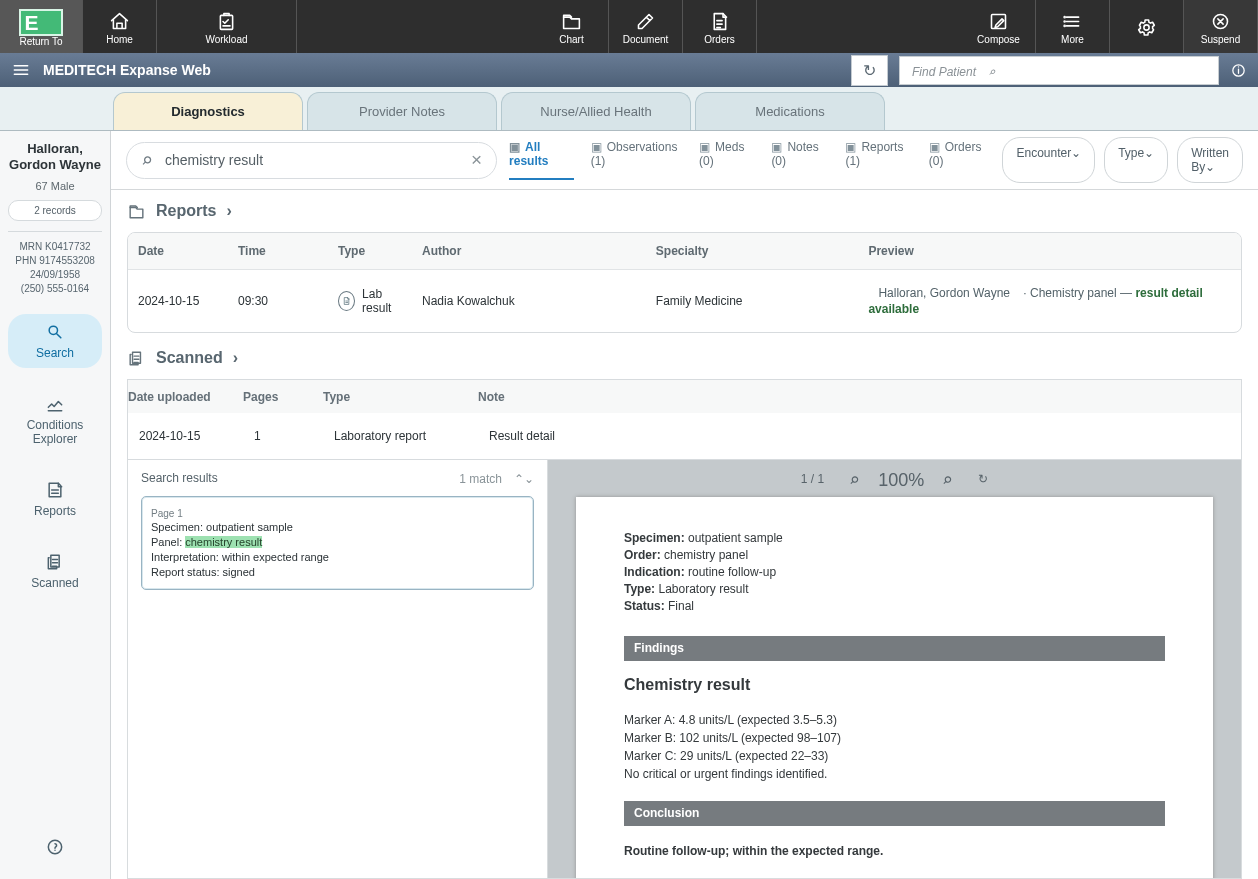The width and height of the screenshot is (1258, 879).
Task: Expand the Reports section header
Action: tap(181, 211)
